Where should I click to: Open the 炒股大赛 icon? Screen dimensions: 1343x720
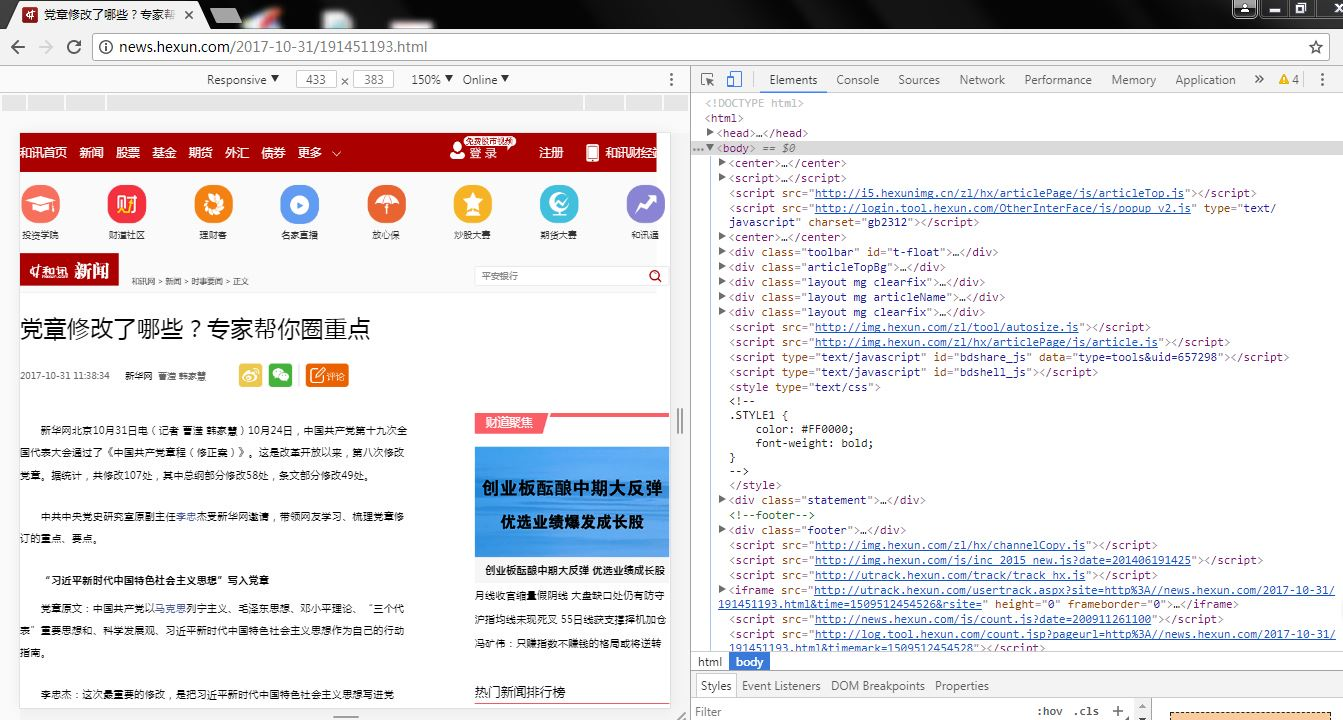click(473, 204)
